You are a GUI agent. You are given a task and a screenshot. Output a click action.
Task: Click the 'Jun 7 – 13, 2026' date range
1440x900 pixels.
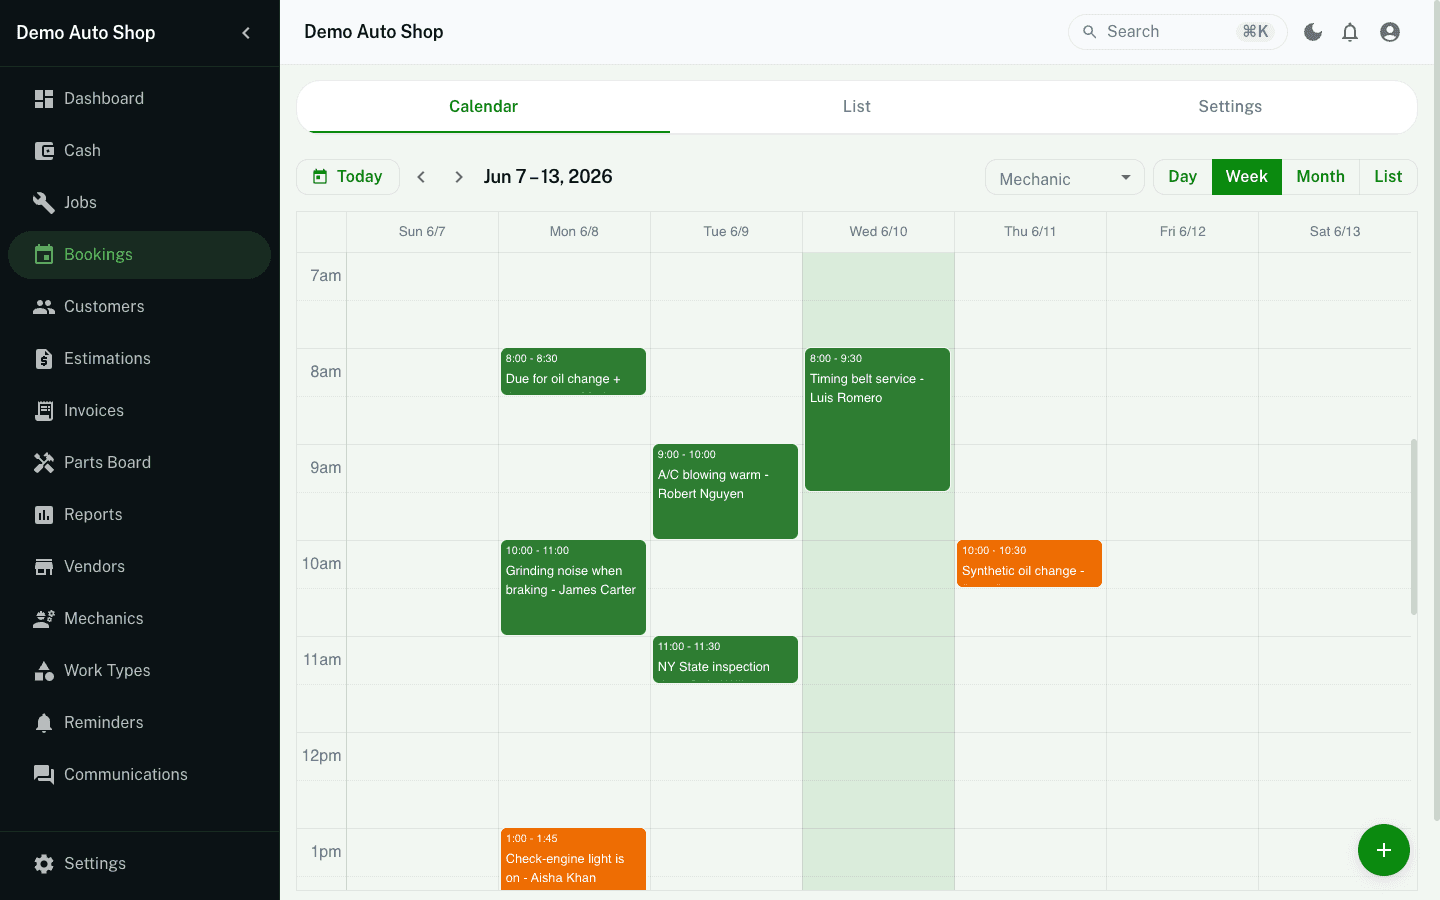coord(548,177)
